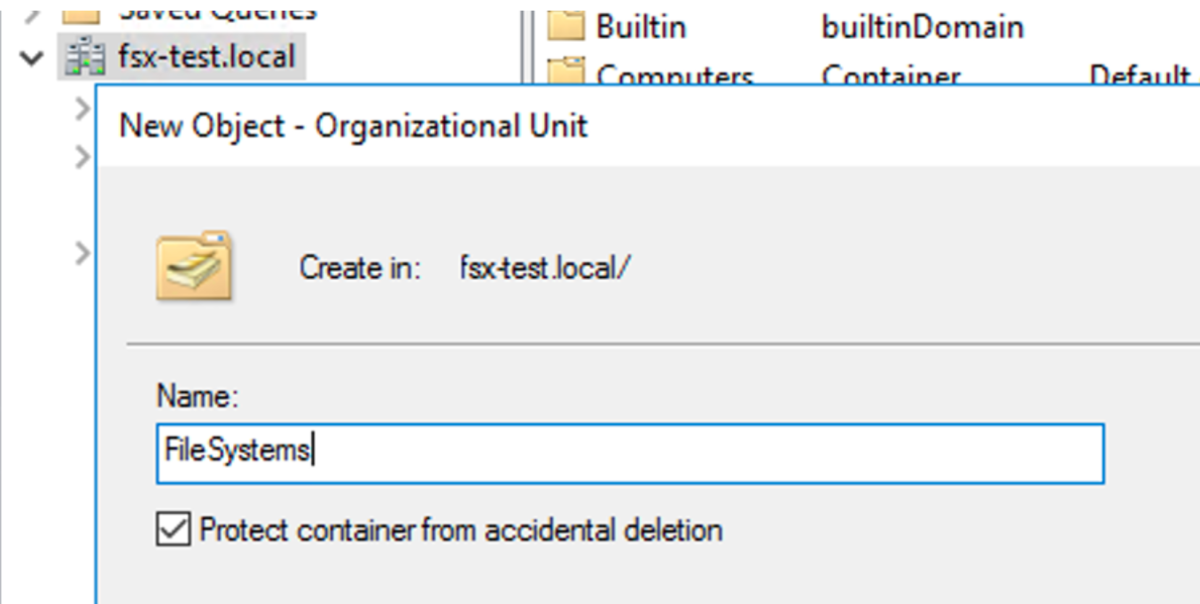Select the Builtin folder icon
Image resolution: width=1200 pixels, height=604 pixels.
click(x=566, y=25)
